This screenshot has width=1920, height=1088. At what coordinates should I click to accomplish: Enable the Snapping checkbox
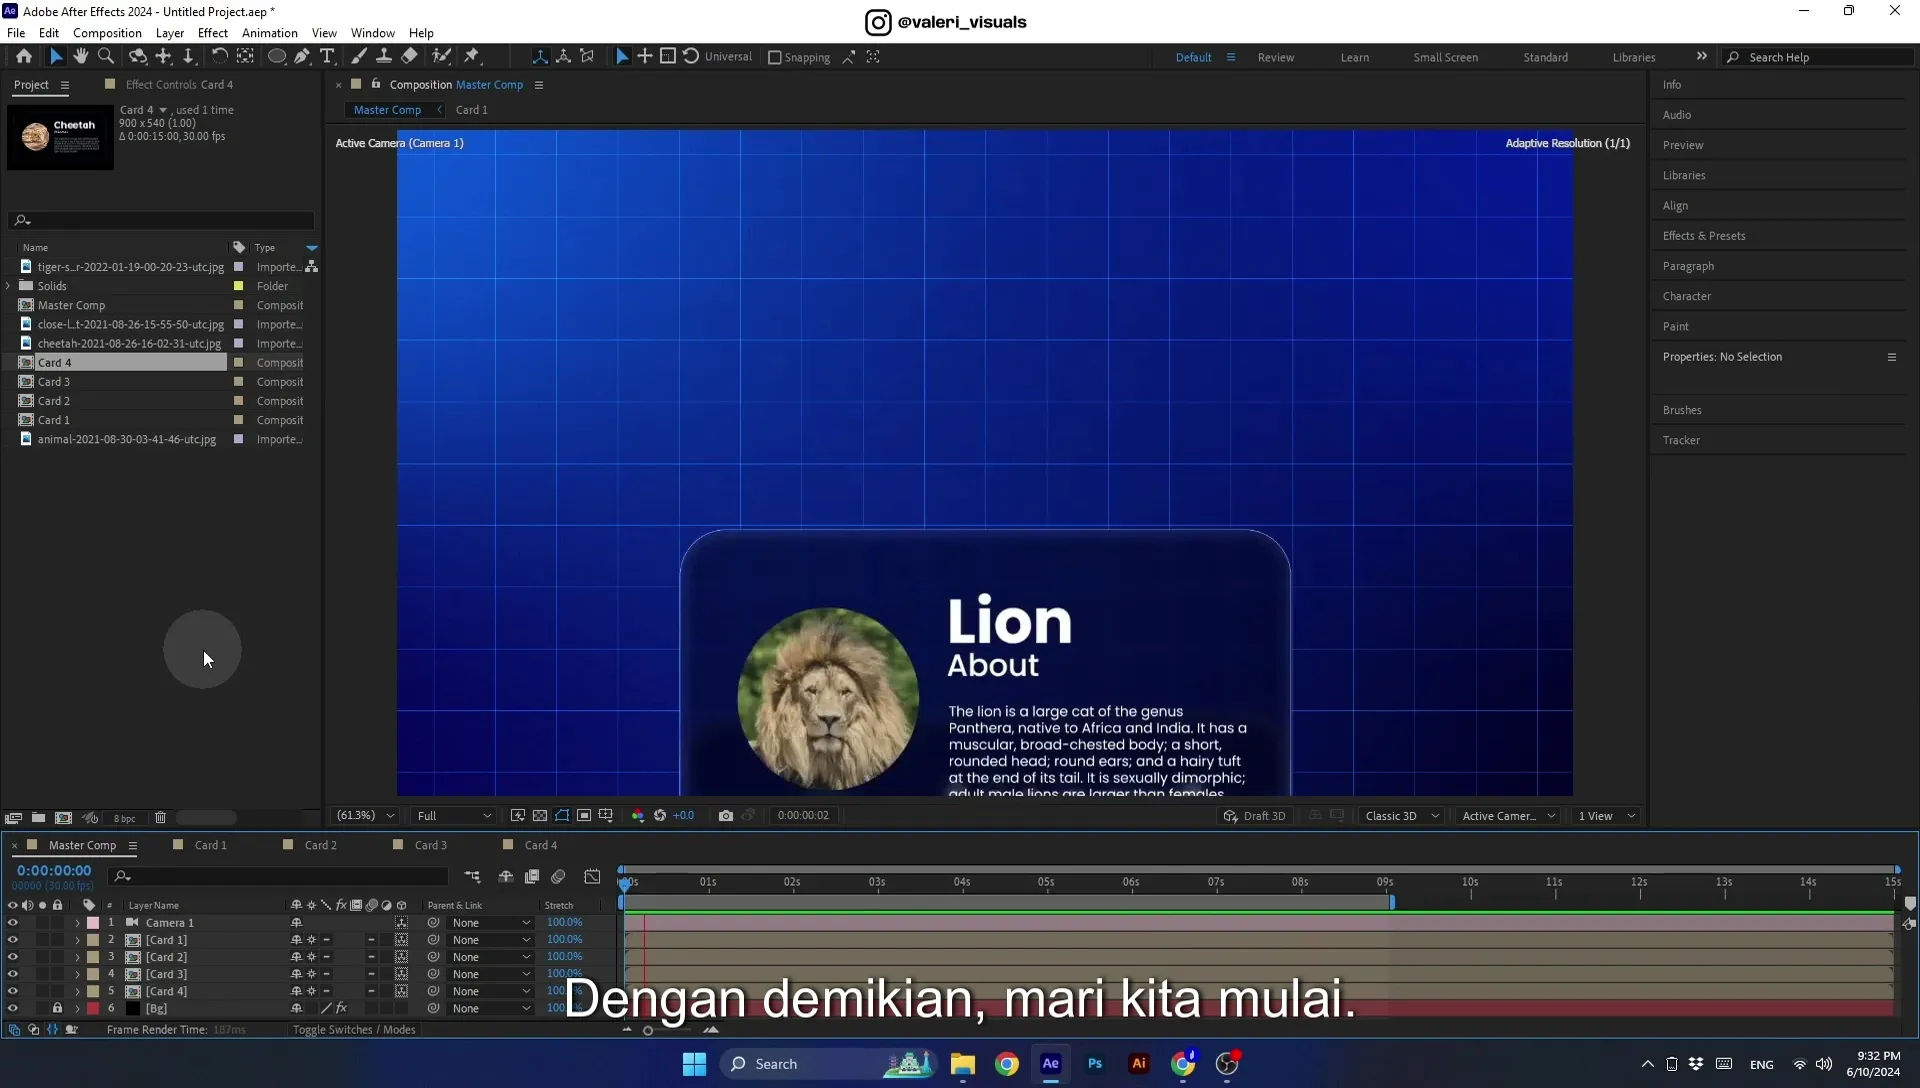[x=774, y=58]
